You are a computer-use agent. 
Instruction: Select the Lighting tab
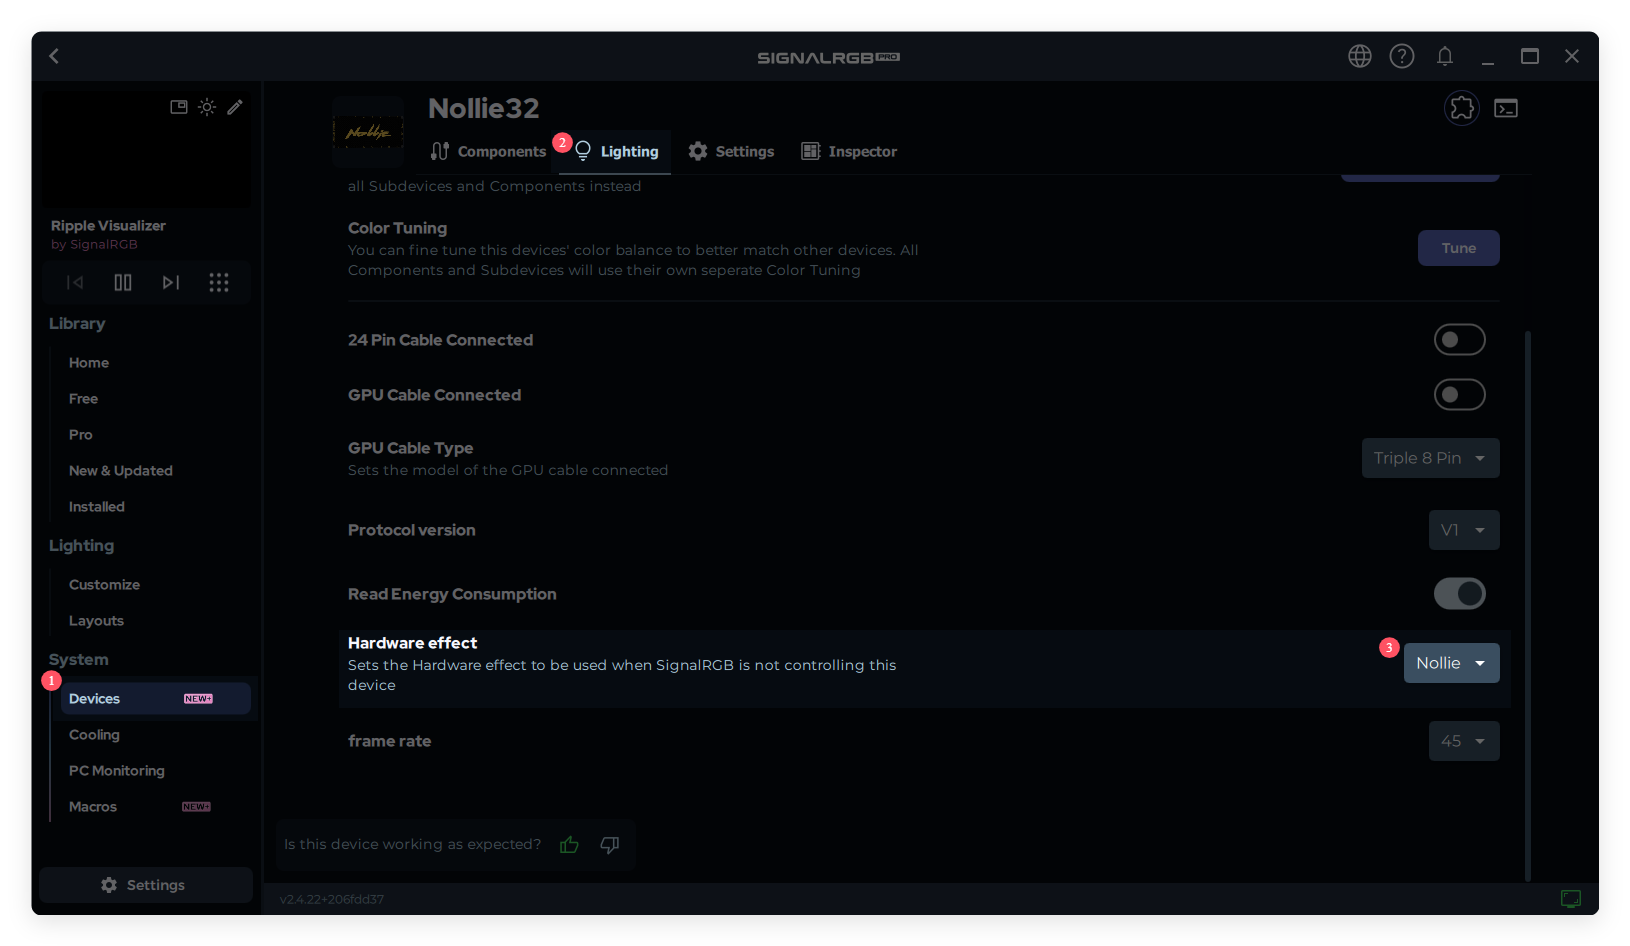tap(615, 152)
